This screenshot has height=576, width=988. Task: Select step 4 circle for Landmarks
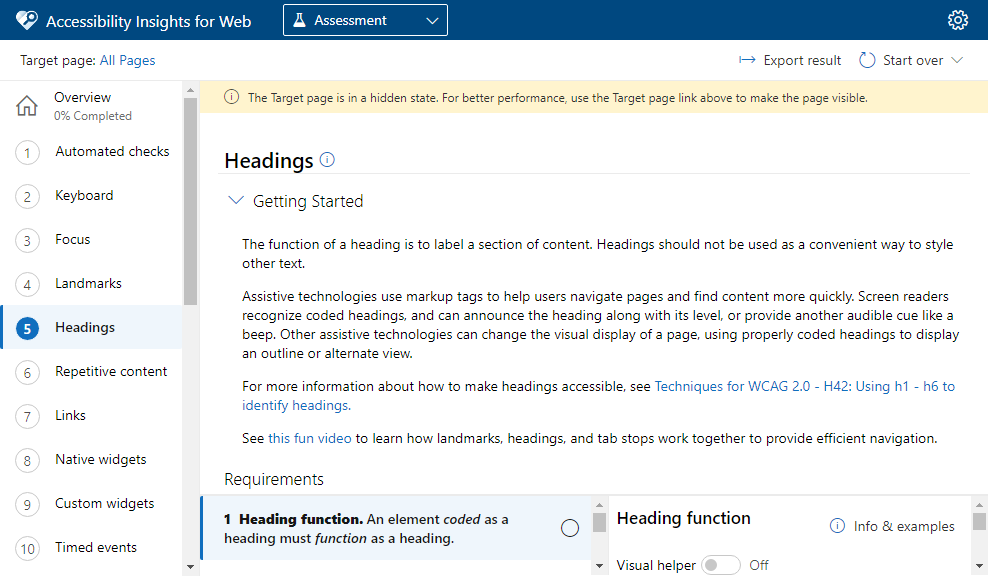tap(27, 285)
